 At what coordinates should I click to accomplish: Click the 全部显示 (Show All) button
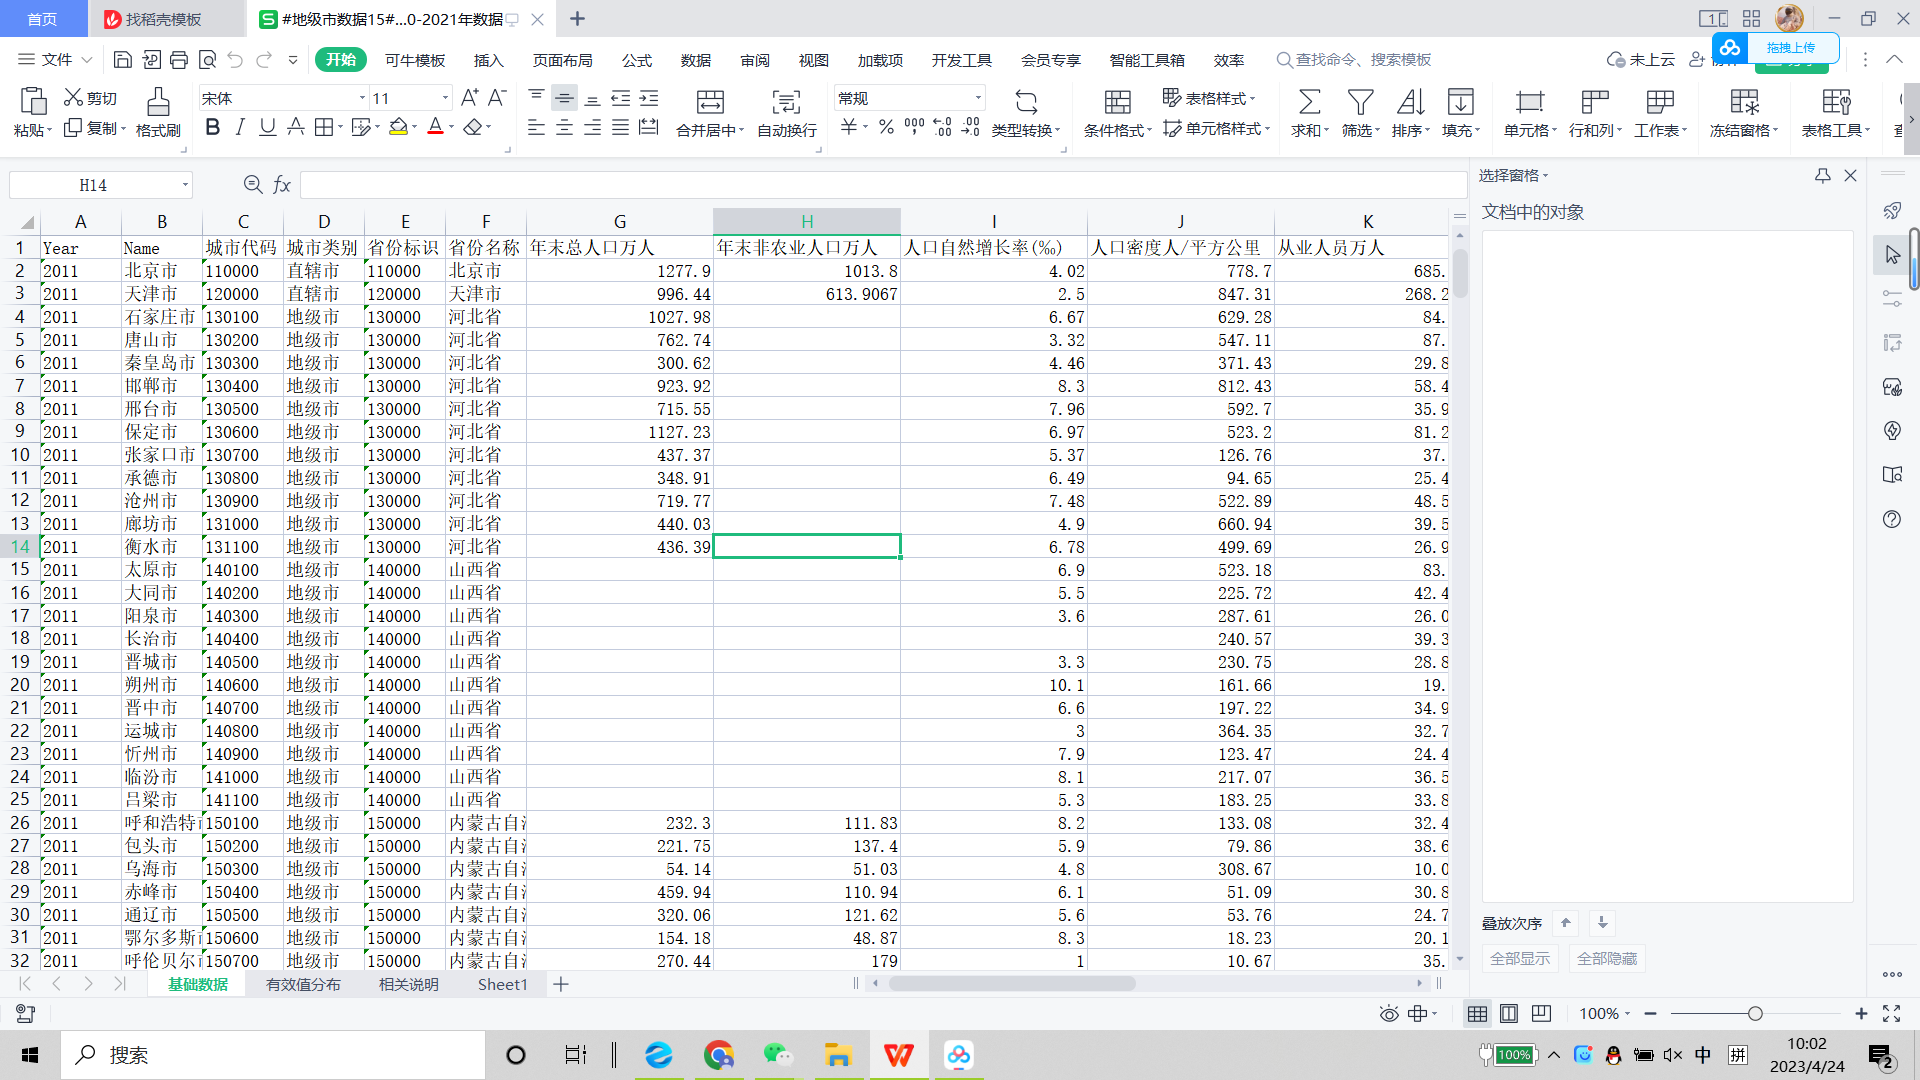coord(1520,958)
